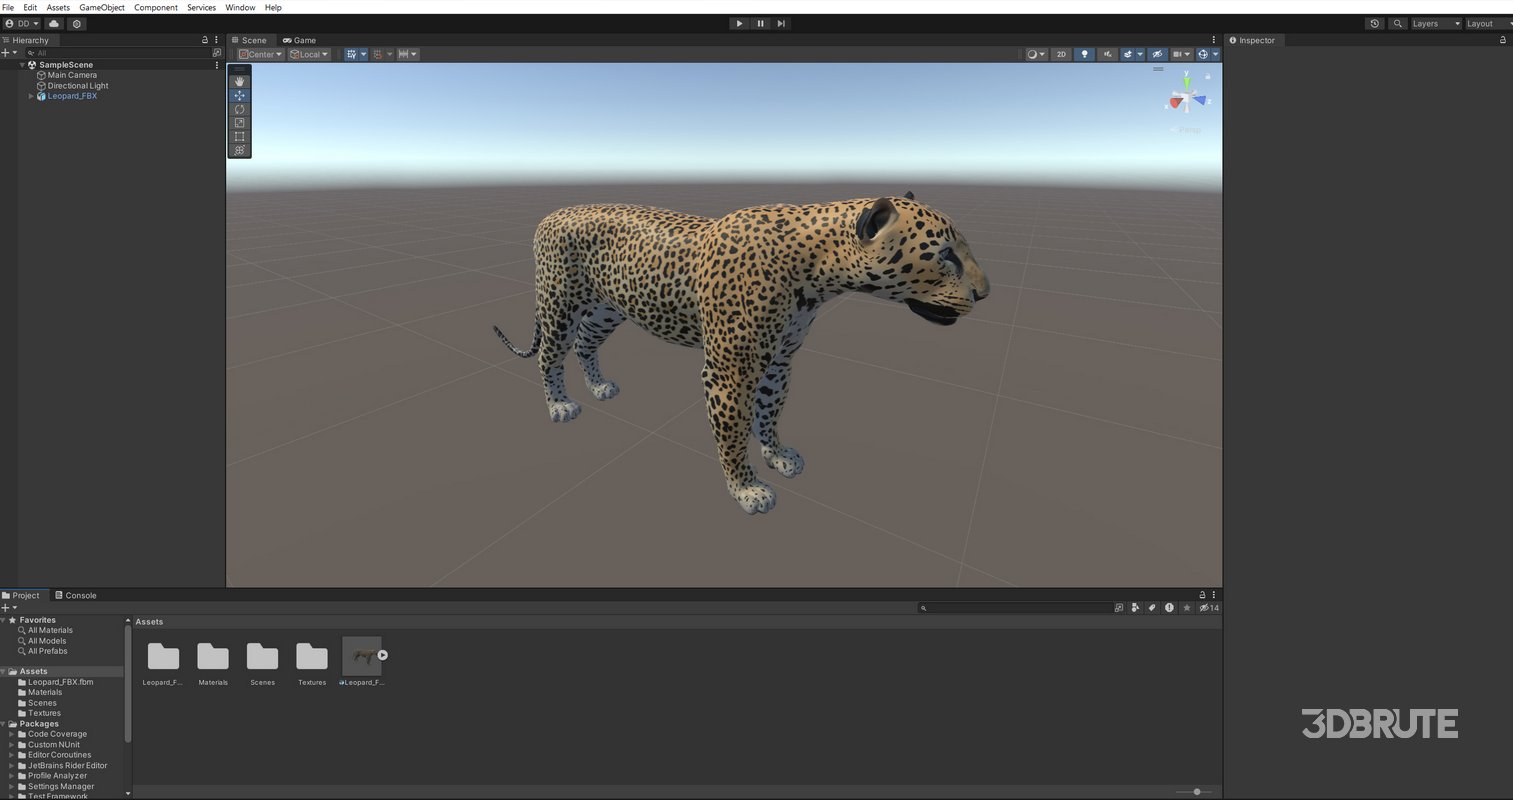Screen dimensions: 1513x800
Task: Click All Materials in Favorites
Action: point(47,630)
